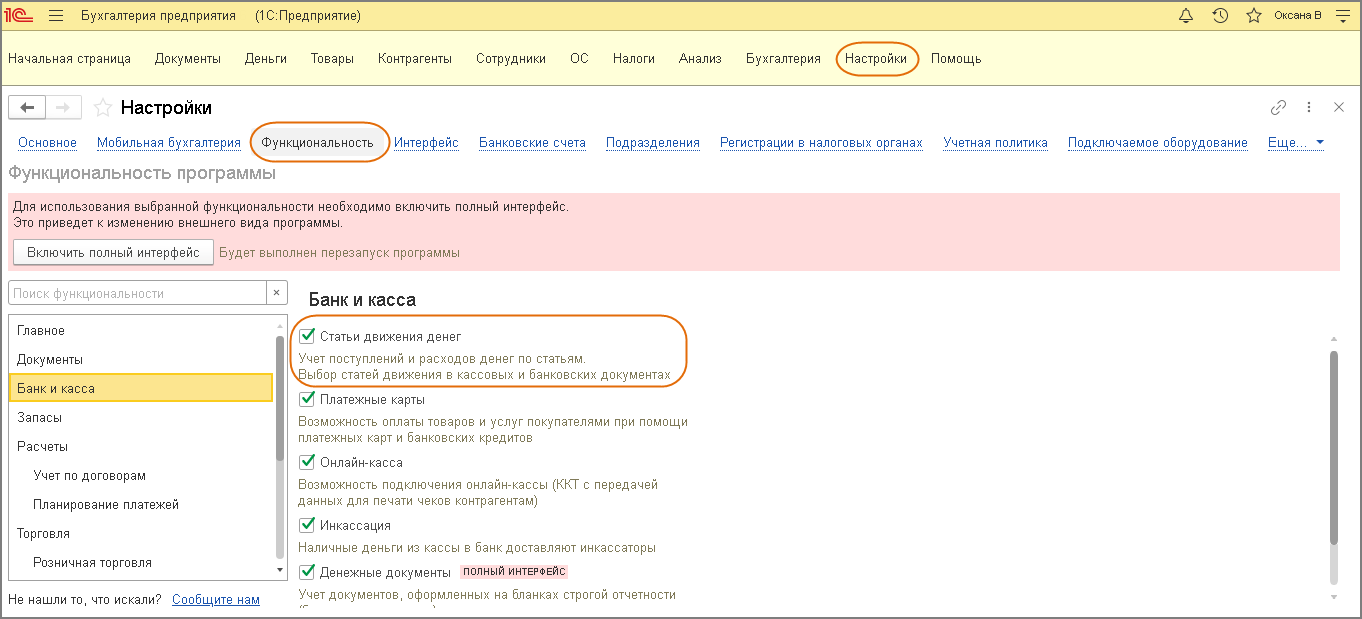Image resolution: width=1362 pixels, height=619 pixels.
Task: Switch to the Учетная политика tab
Action: click(995, 143)
